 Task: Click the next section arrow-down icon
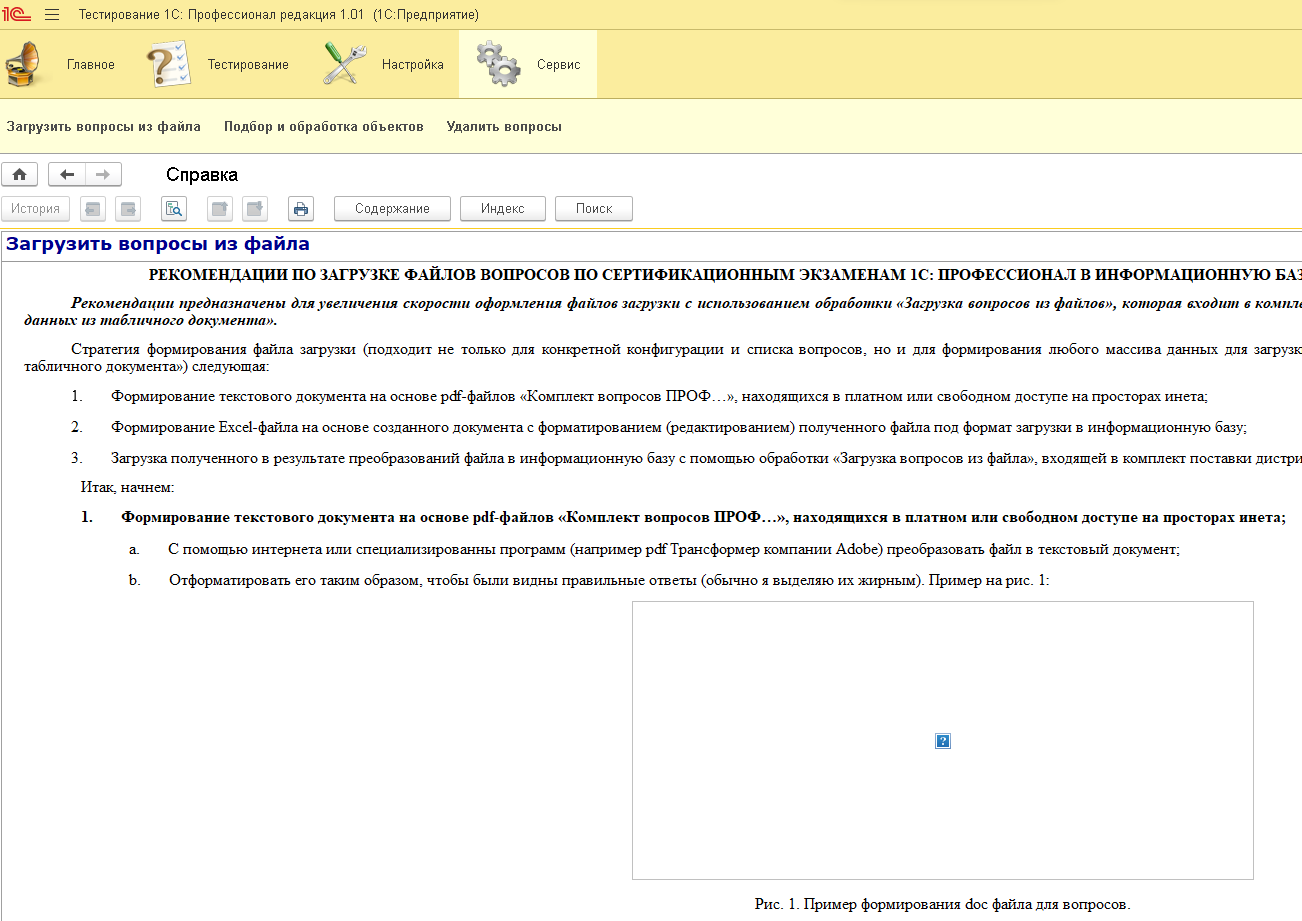tap(255, 209)
